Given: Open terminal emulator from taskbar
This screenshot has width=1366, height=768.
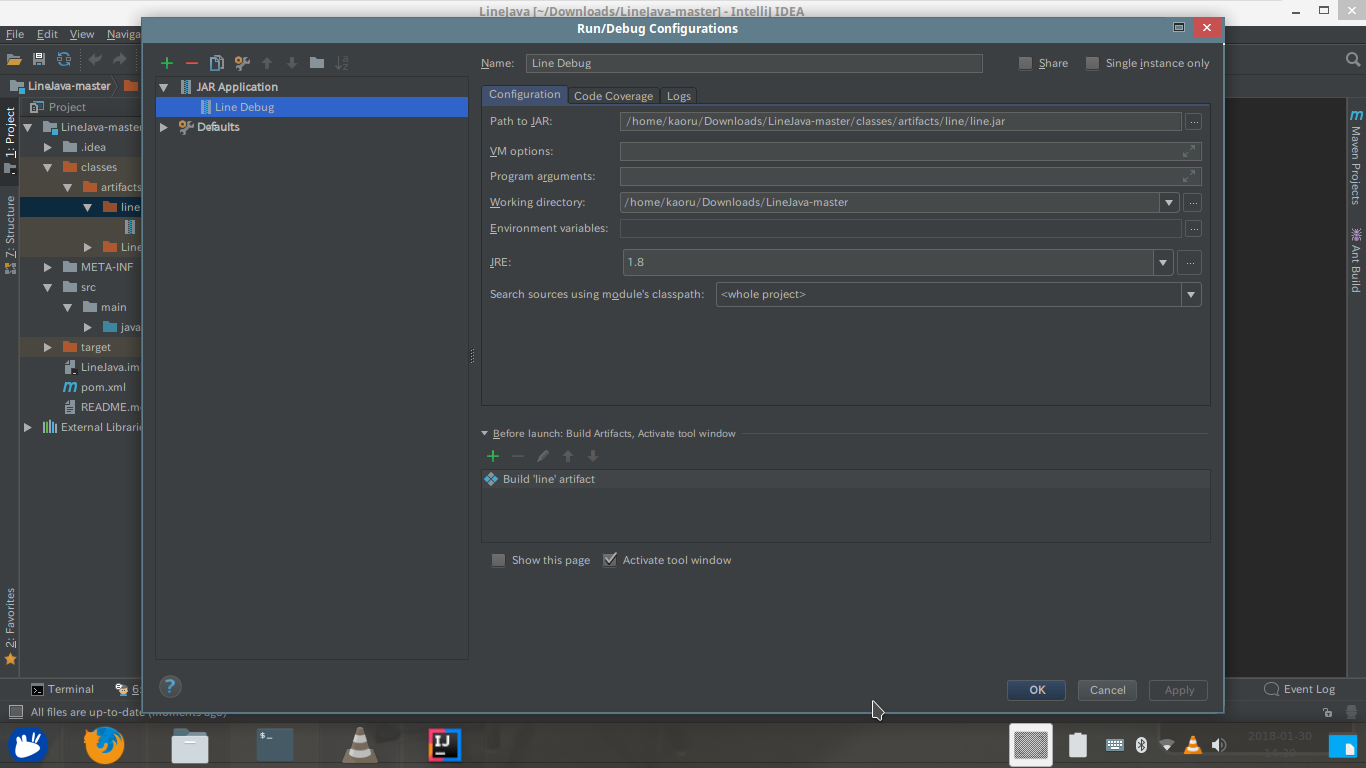Looking at the screenshot, I should 275,746.
